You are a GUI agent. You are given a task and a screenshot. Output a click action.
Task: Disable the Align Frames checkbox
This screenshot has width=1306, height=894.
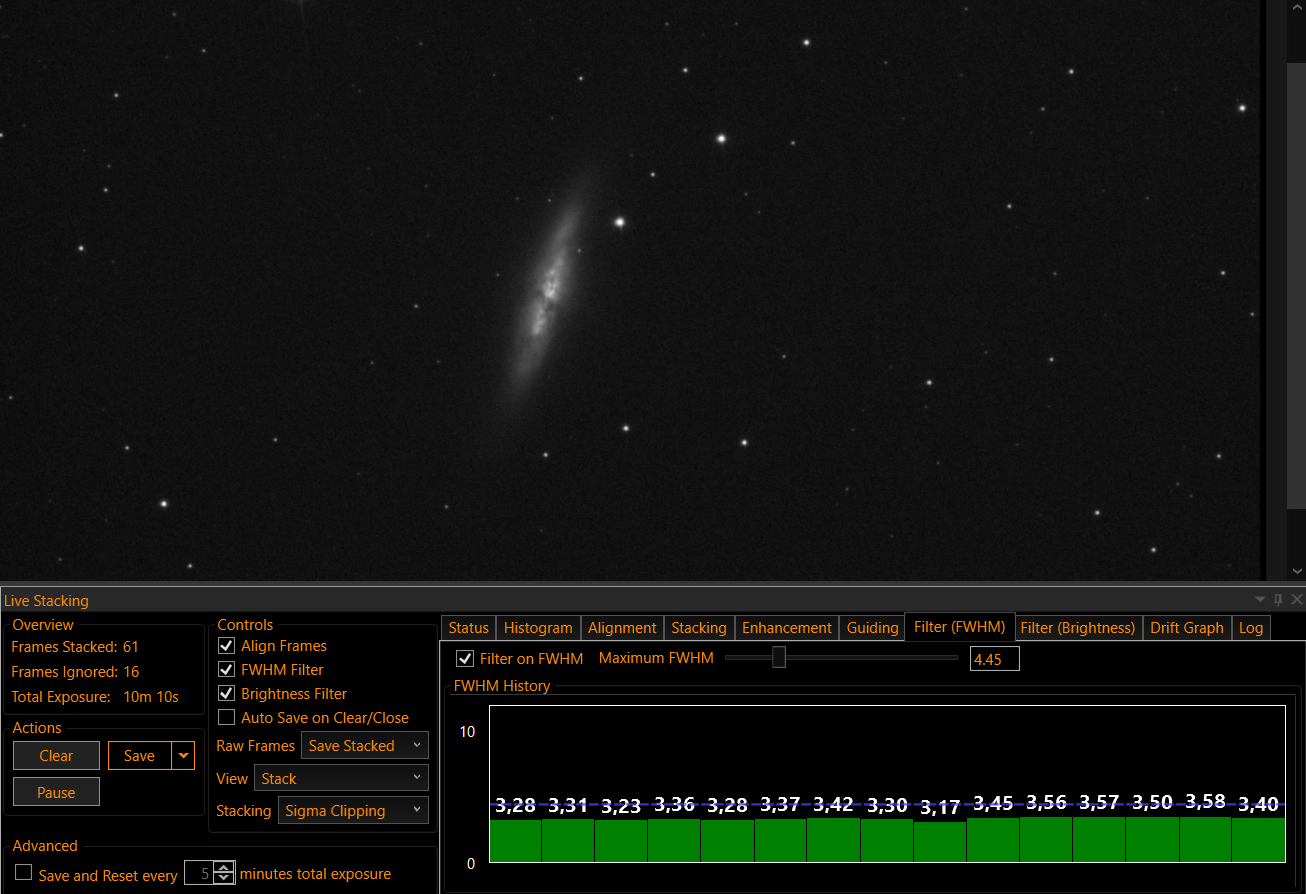[226, 646]
